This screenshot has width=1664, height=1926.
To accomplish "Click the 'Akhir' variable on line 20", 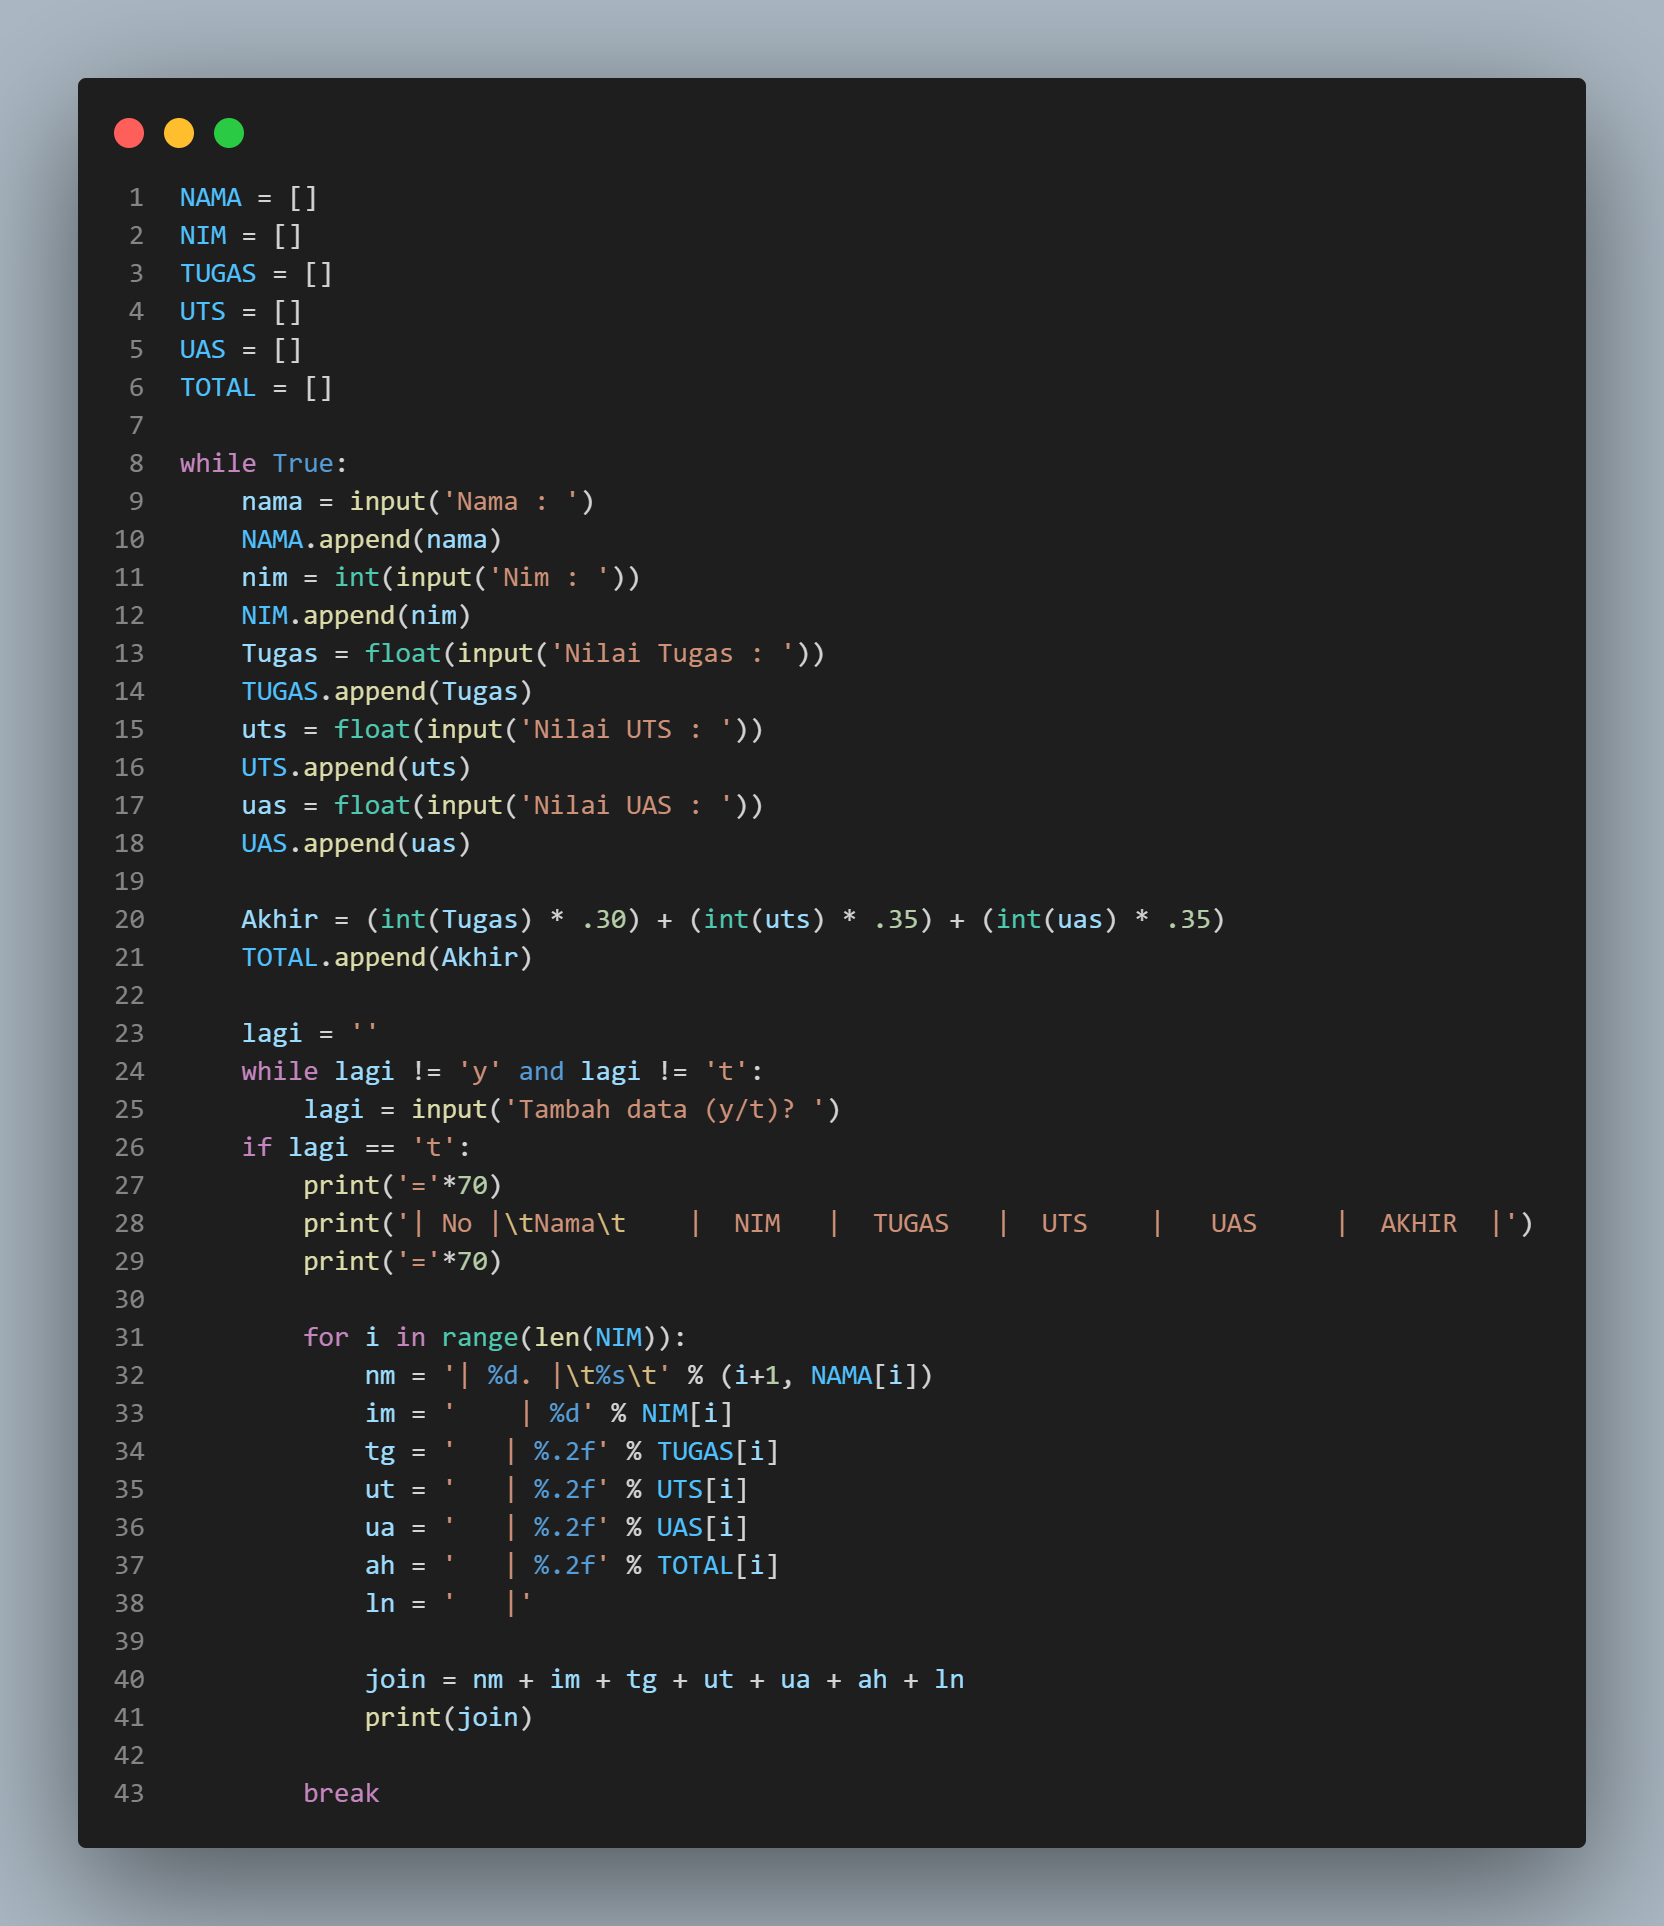I will click(279, 920).
